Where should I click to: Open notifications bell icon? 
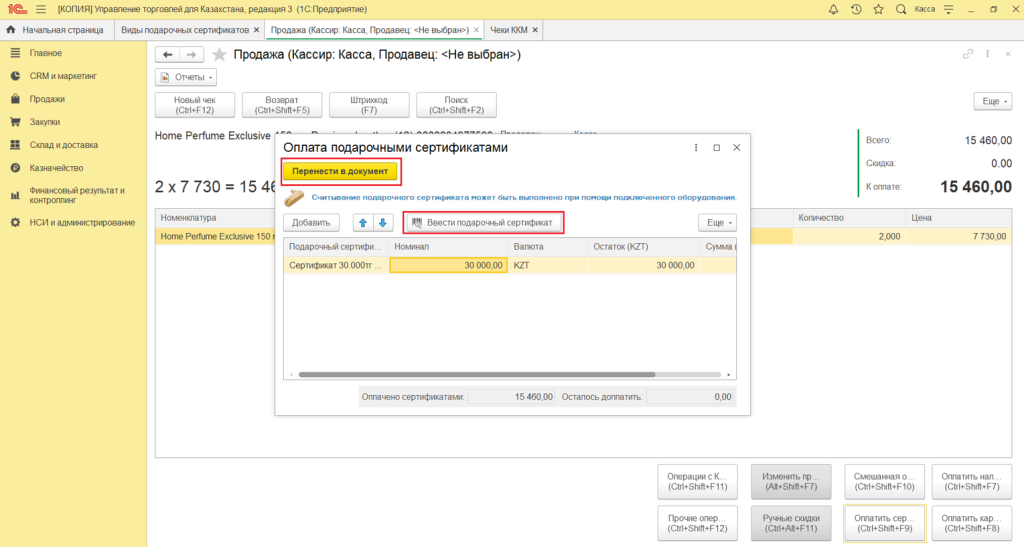(833, 9)
